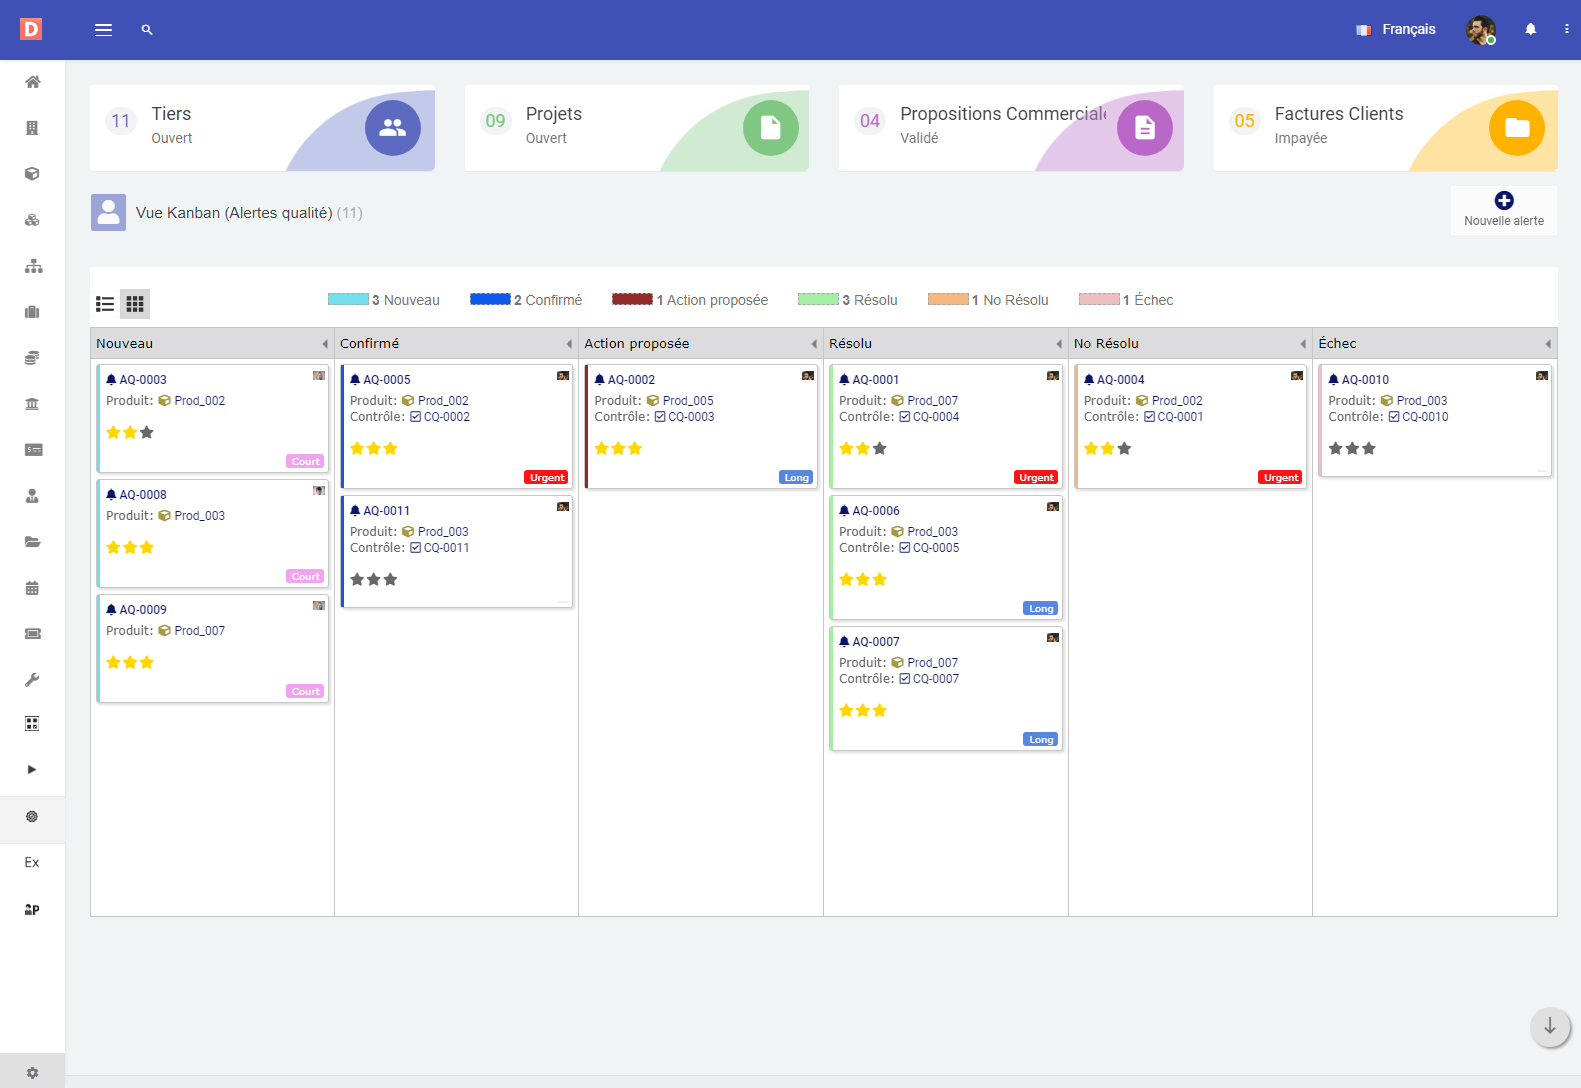Switch to the Kanban grid view
1581x1088 pixels.
(x=135, y=304)
